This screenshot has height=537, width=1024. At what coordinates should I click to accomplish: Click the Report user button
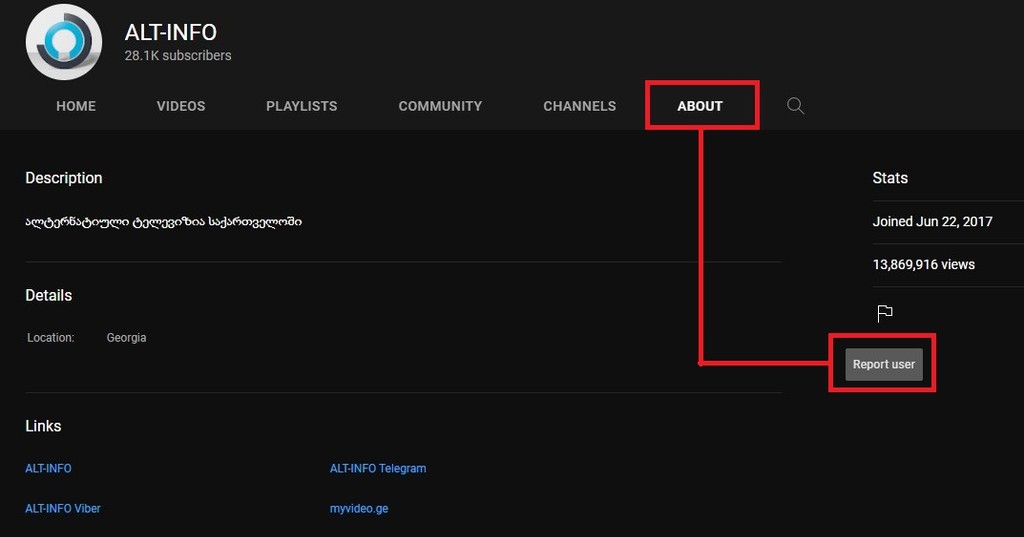pyautogui.click(x=884, y=365)
